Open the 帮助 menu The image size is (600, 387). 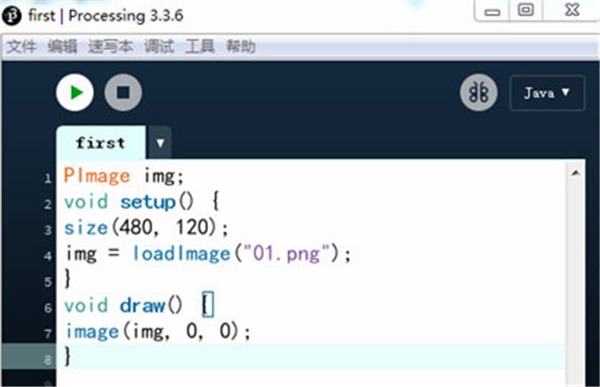click(x=240, y=47)
